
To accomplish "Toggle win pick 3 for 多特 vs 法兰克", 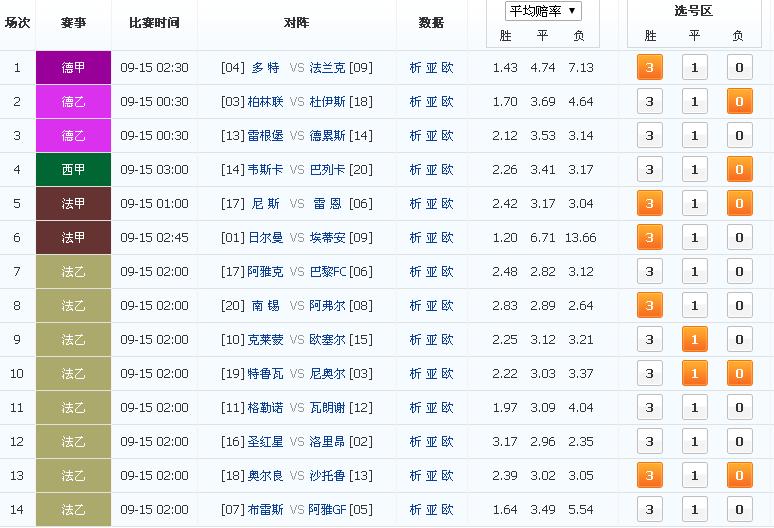I will [x=650, y=68].
